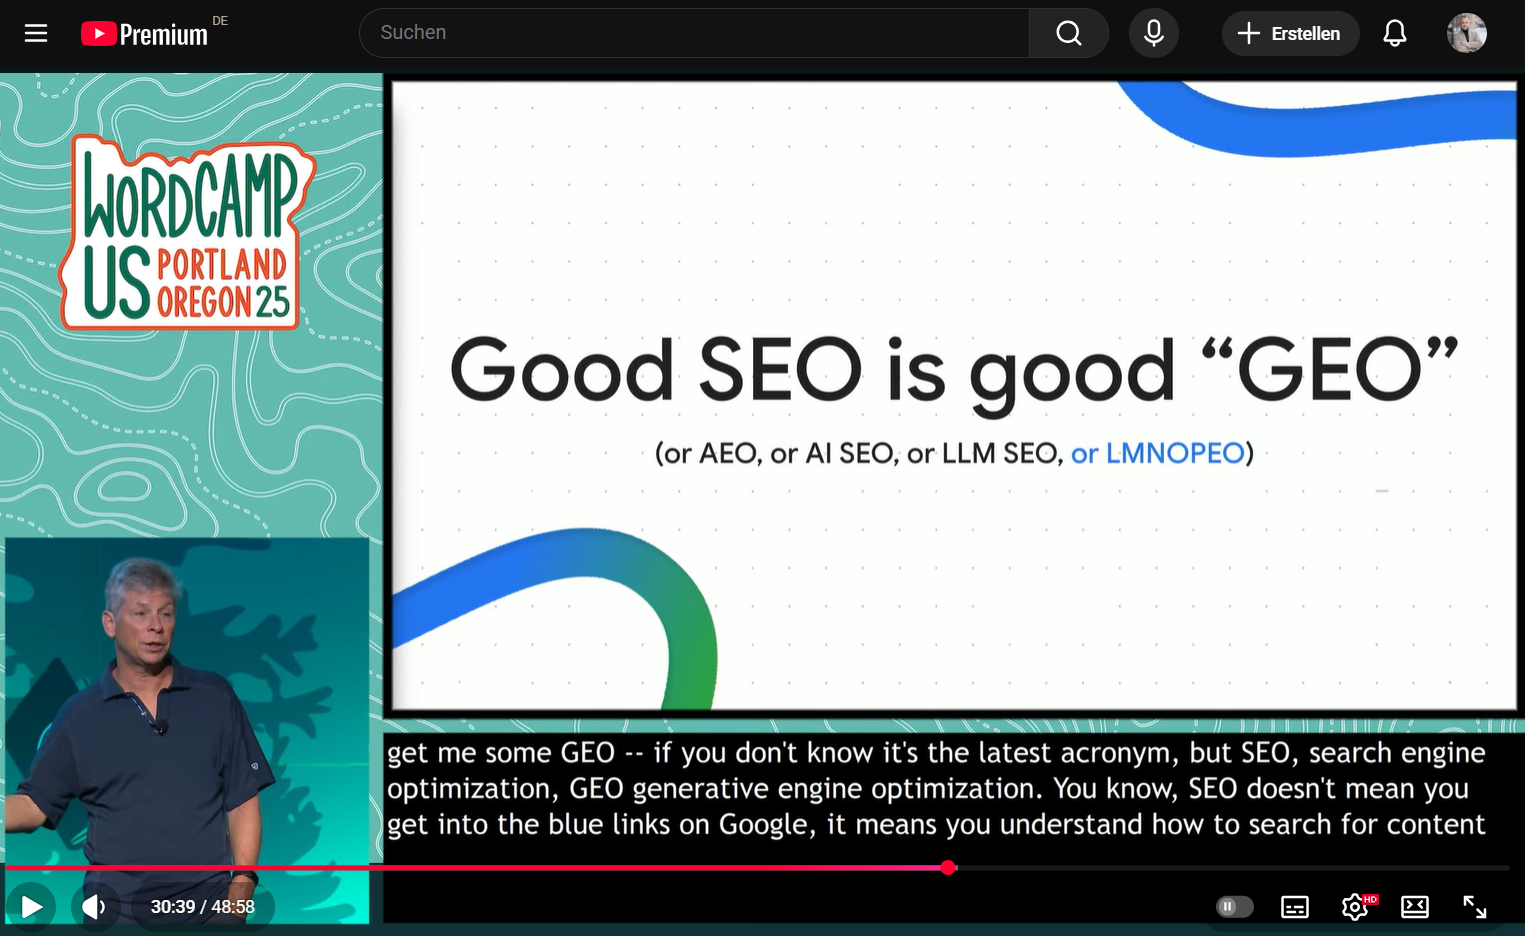The image size is (1526, 936).
Task: Click the red scrubber handle on progress bar
Action: tap(948, 868)
